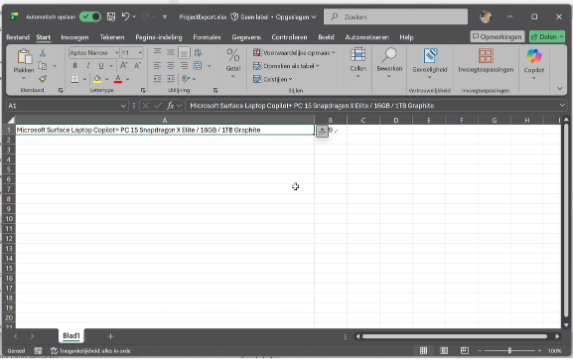
Task: Center cell text horizontally
Action: coord(171,66)
